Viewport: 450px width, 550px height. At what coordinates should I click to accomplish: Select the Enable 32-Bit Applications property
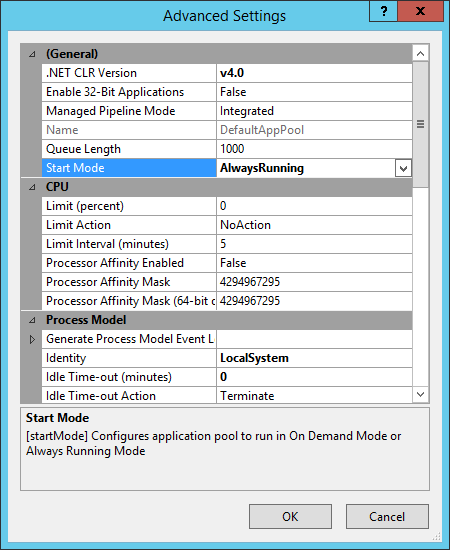(x=129, y=92)
